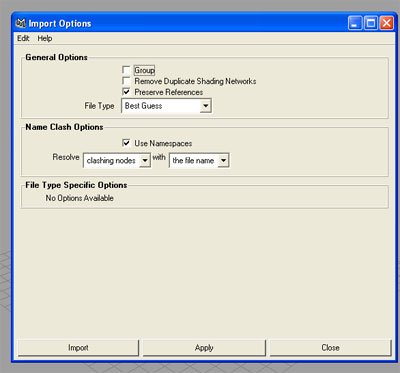Uncheck Preserve References
The image size is (400, 373).
click(126, 92)
